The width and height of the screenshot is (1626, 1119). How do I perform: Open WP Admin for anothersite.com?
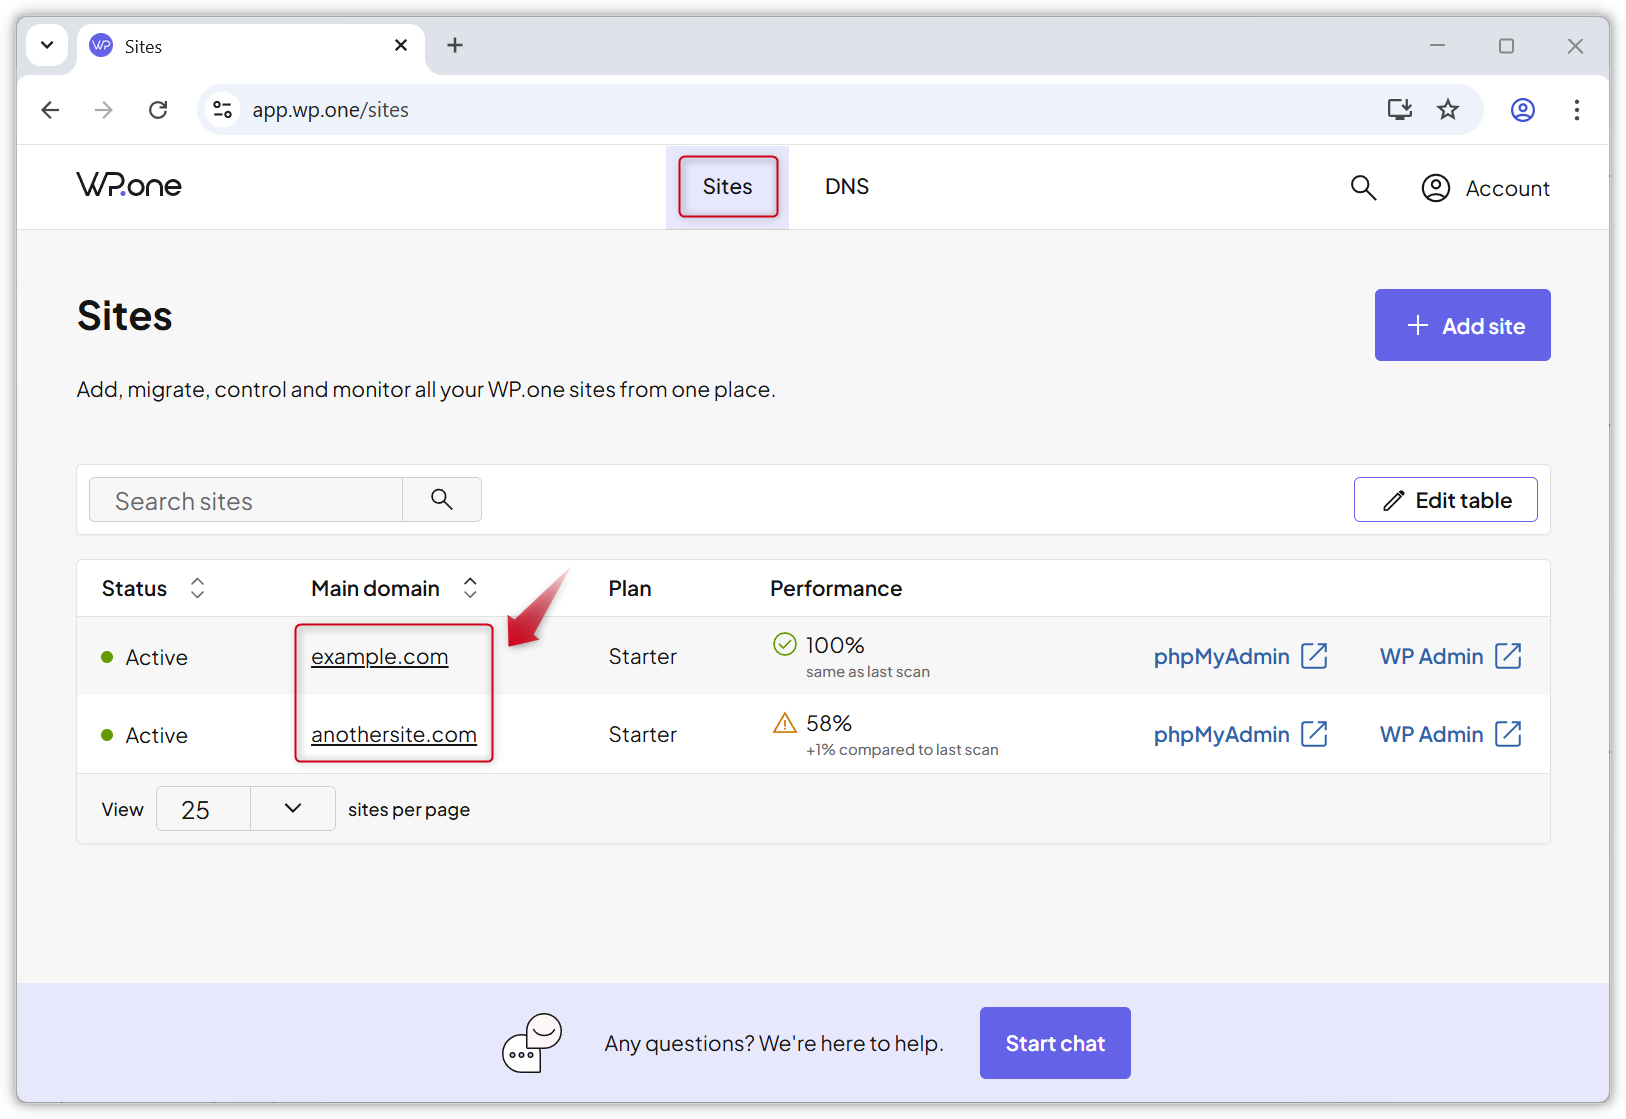point(1449,735)
